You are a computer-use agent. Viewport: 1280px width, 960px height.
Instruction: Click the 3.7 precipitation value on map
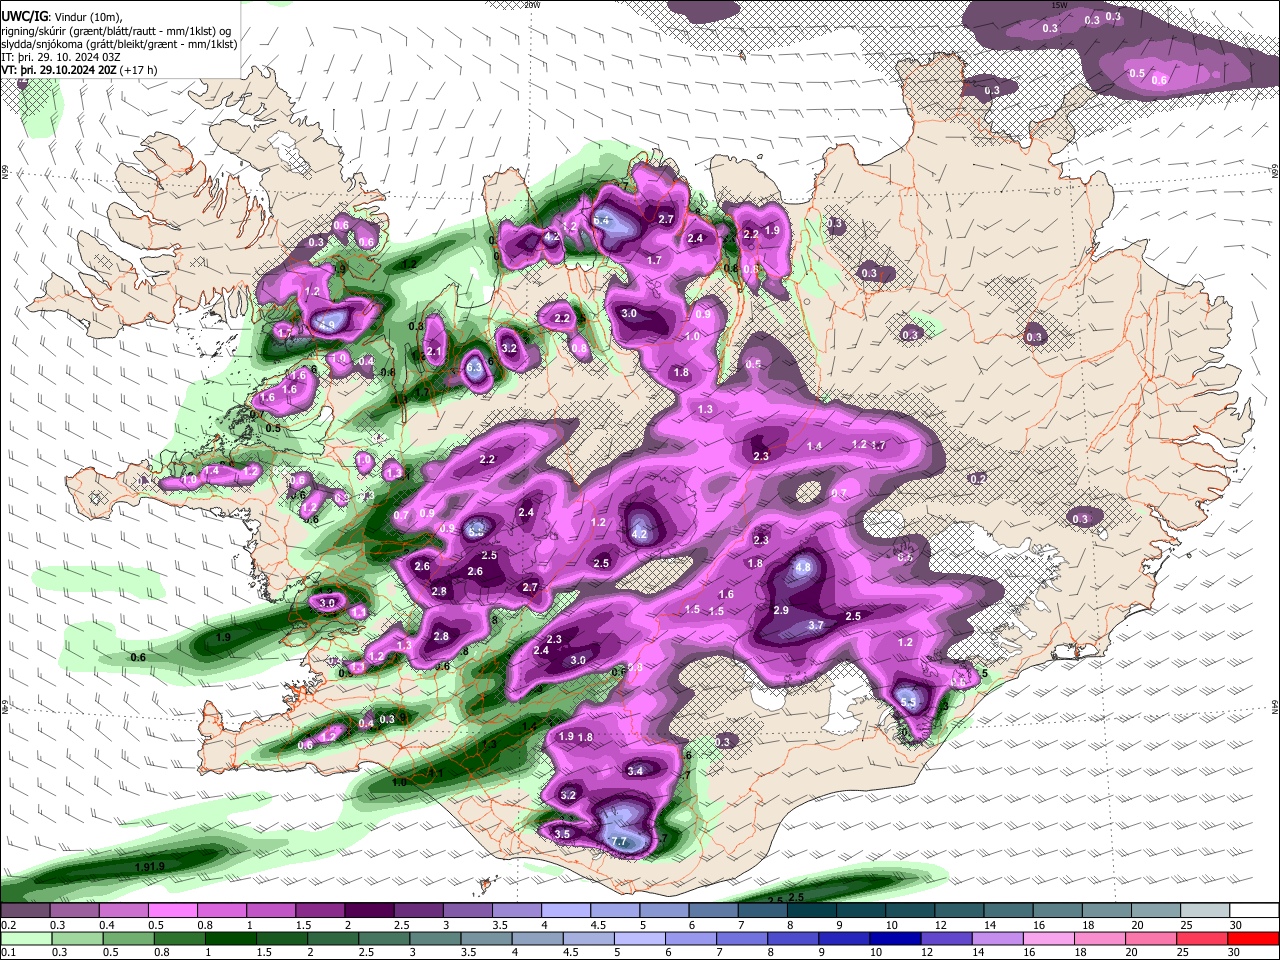pos(816,625)
